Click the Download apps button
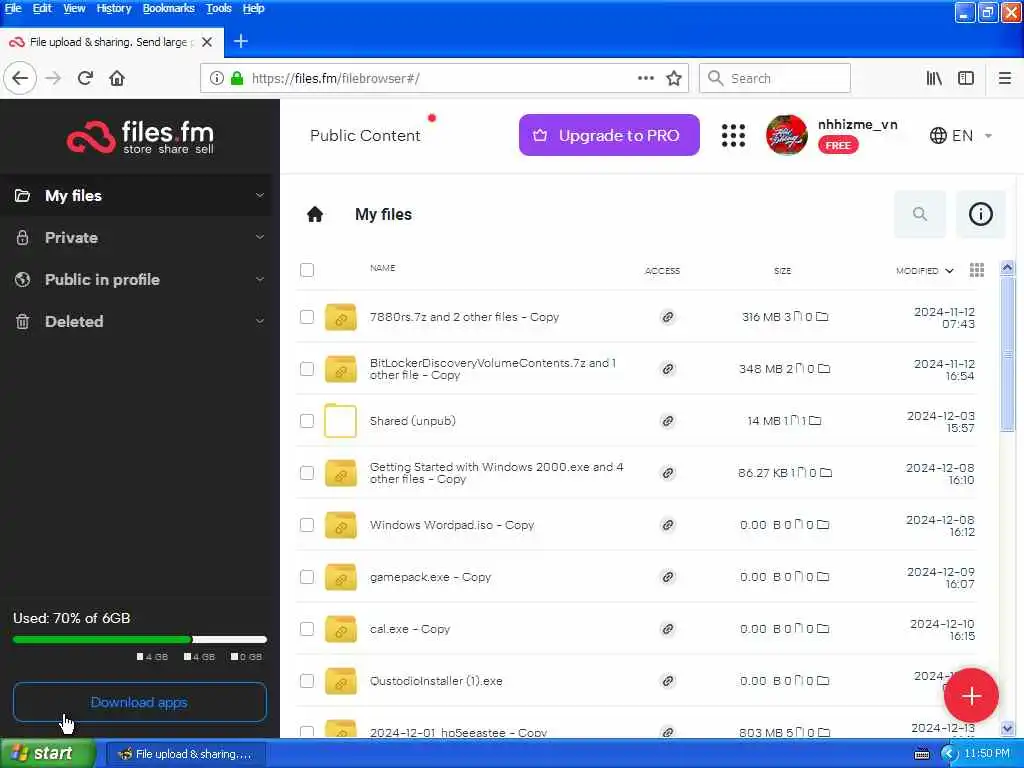The width and height of the screenshot is (1024, 768). tap(140, 702)
